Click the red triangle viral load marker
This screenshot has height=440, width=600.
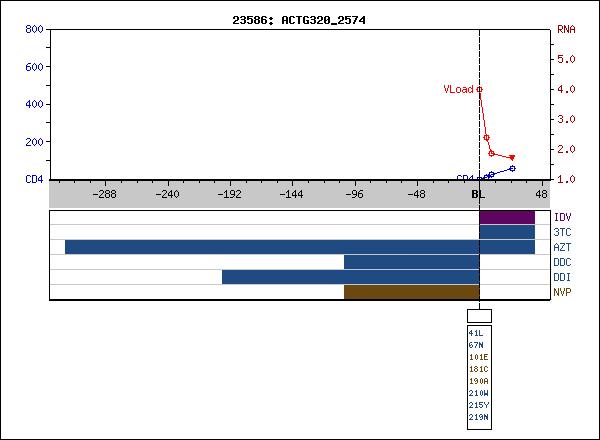(x=512, y=158)
